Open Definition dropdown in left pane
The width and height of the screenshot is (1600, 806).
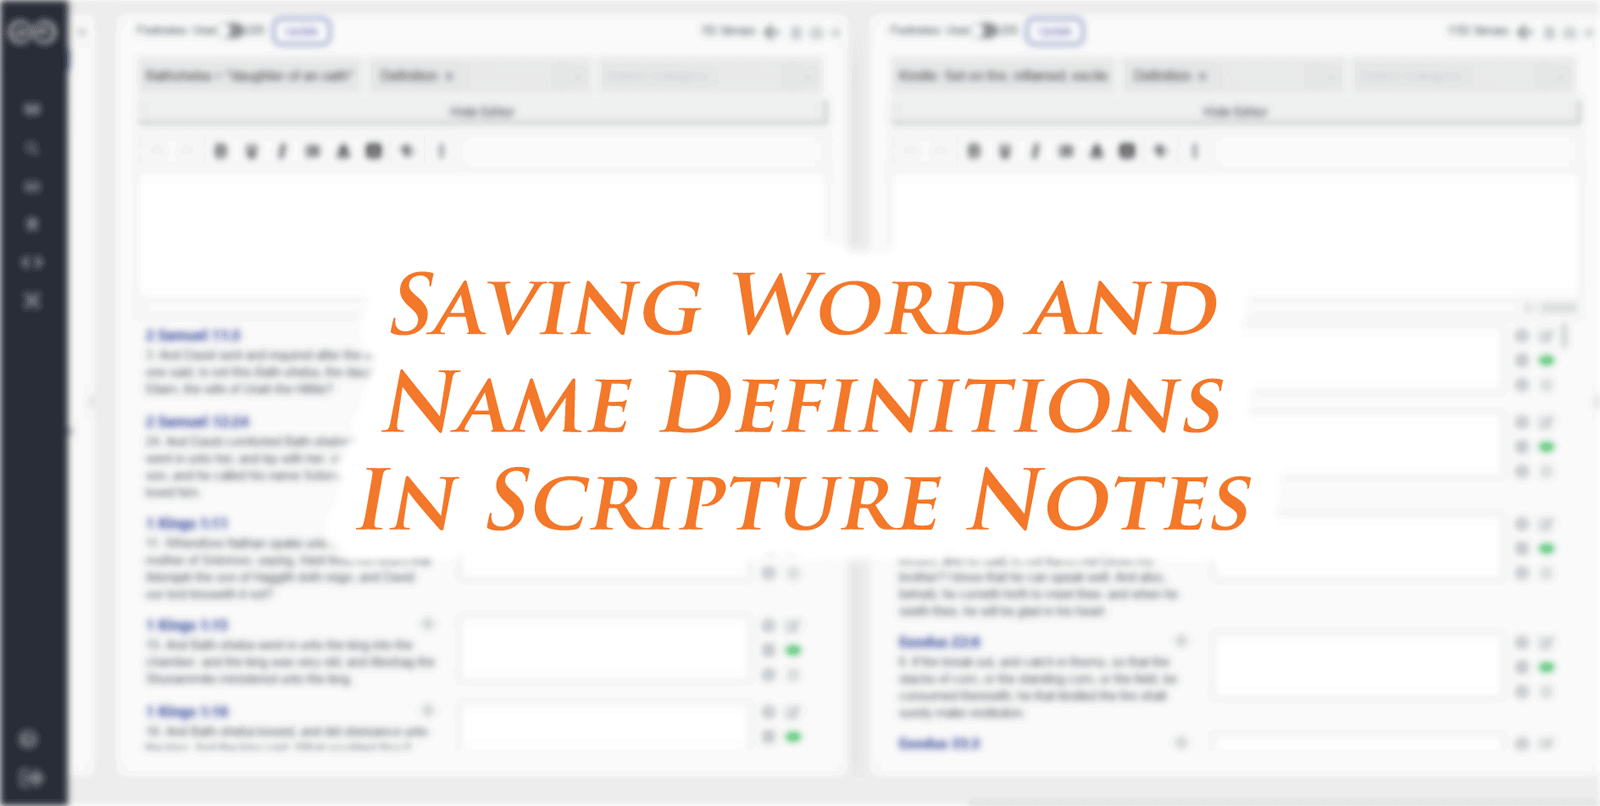pyautogui.click(x=480, y=76)
